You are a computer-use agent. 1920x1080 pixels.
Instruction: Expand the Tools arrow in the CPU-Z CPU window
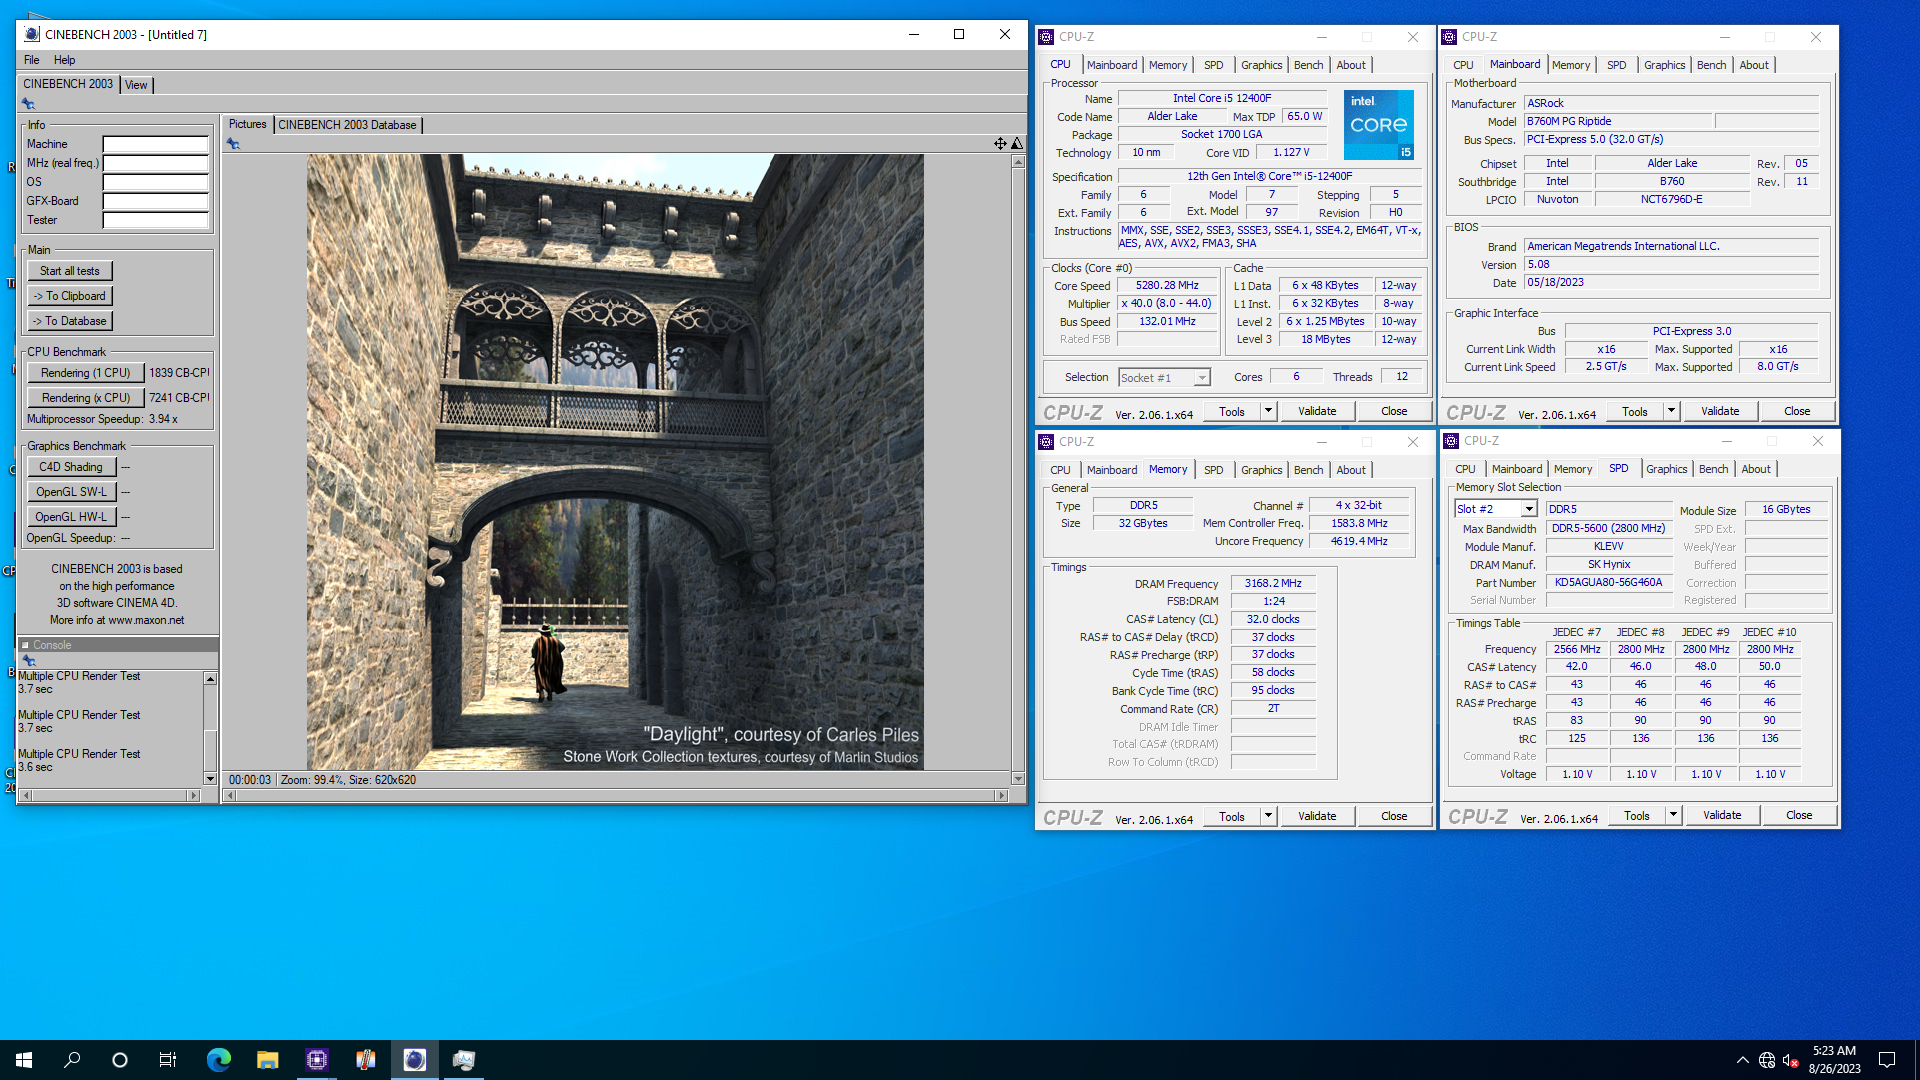[1268, 411]
